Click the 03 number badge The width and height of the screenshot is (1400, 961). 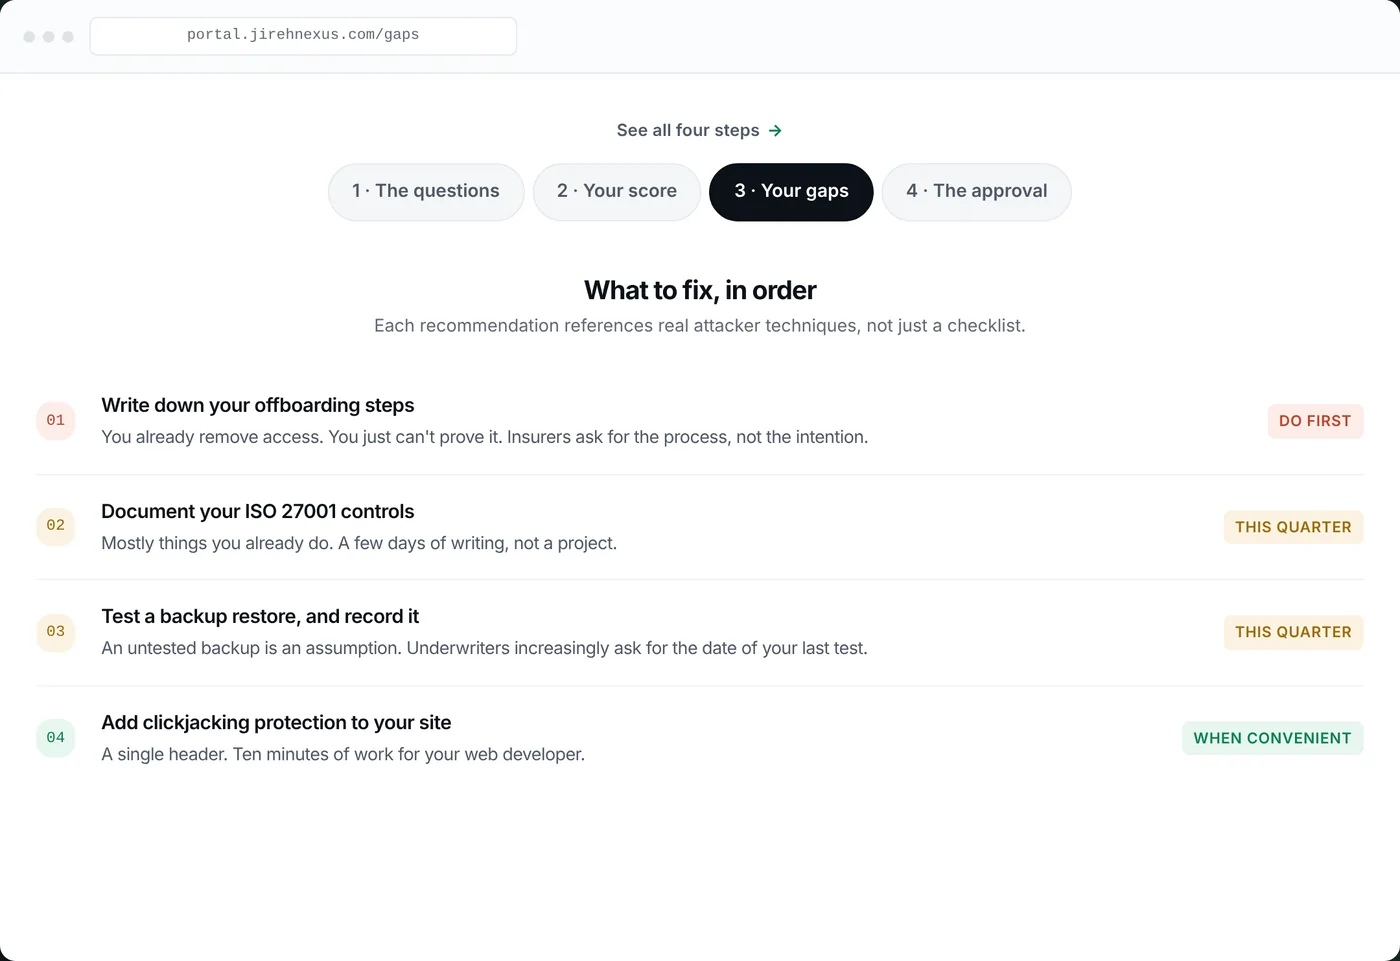pos(56,631)
